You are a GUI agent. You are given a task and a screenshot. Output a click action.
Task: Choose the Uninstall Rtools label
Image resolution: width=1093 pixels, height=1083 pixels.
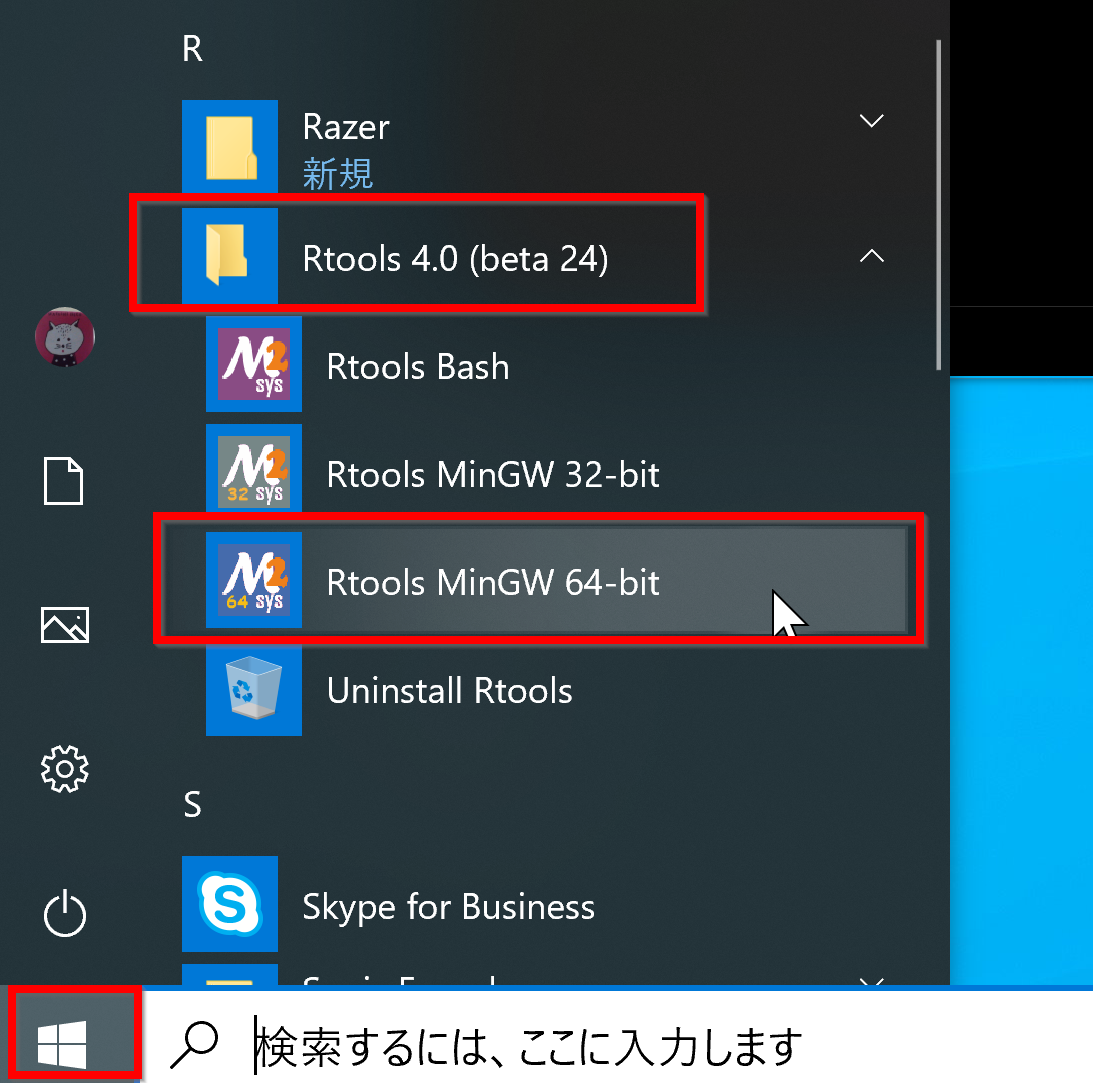(x=450, y=691)
